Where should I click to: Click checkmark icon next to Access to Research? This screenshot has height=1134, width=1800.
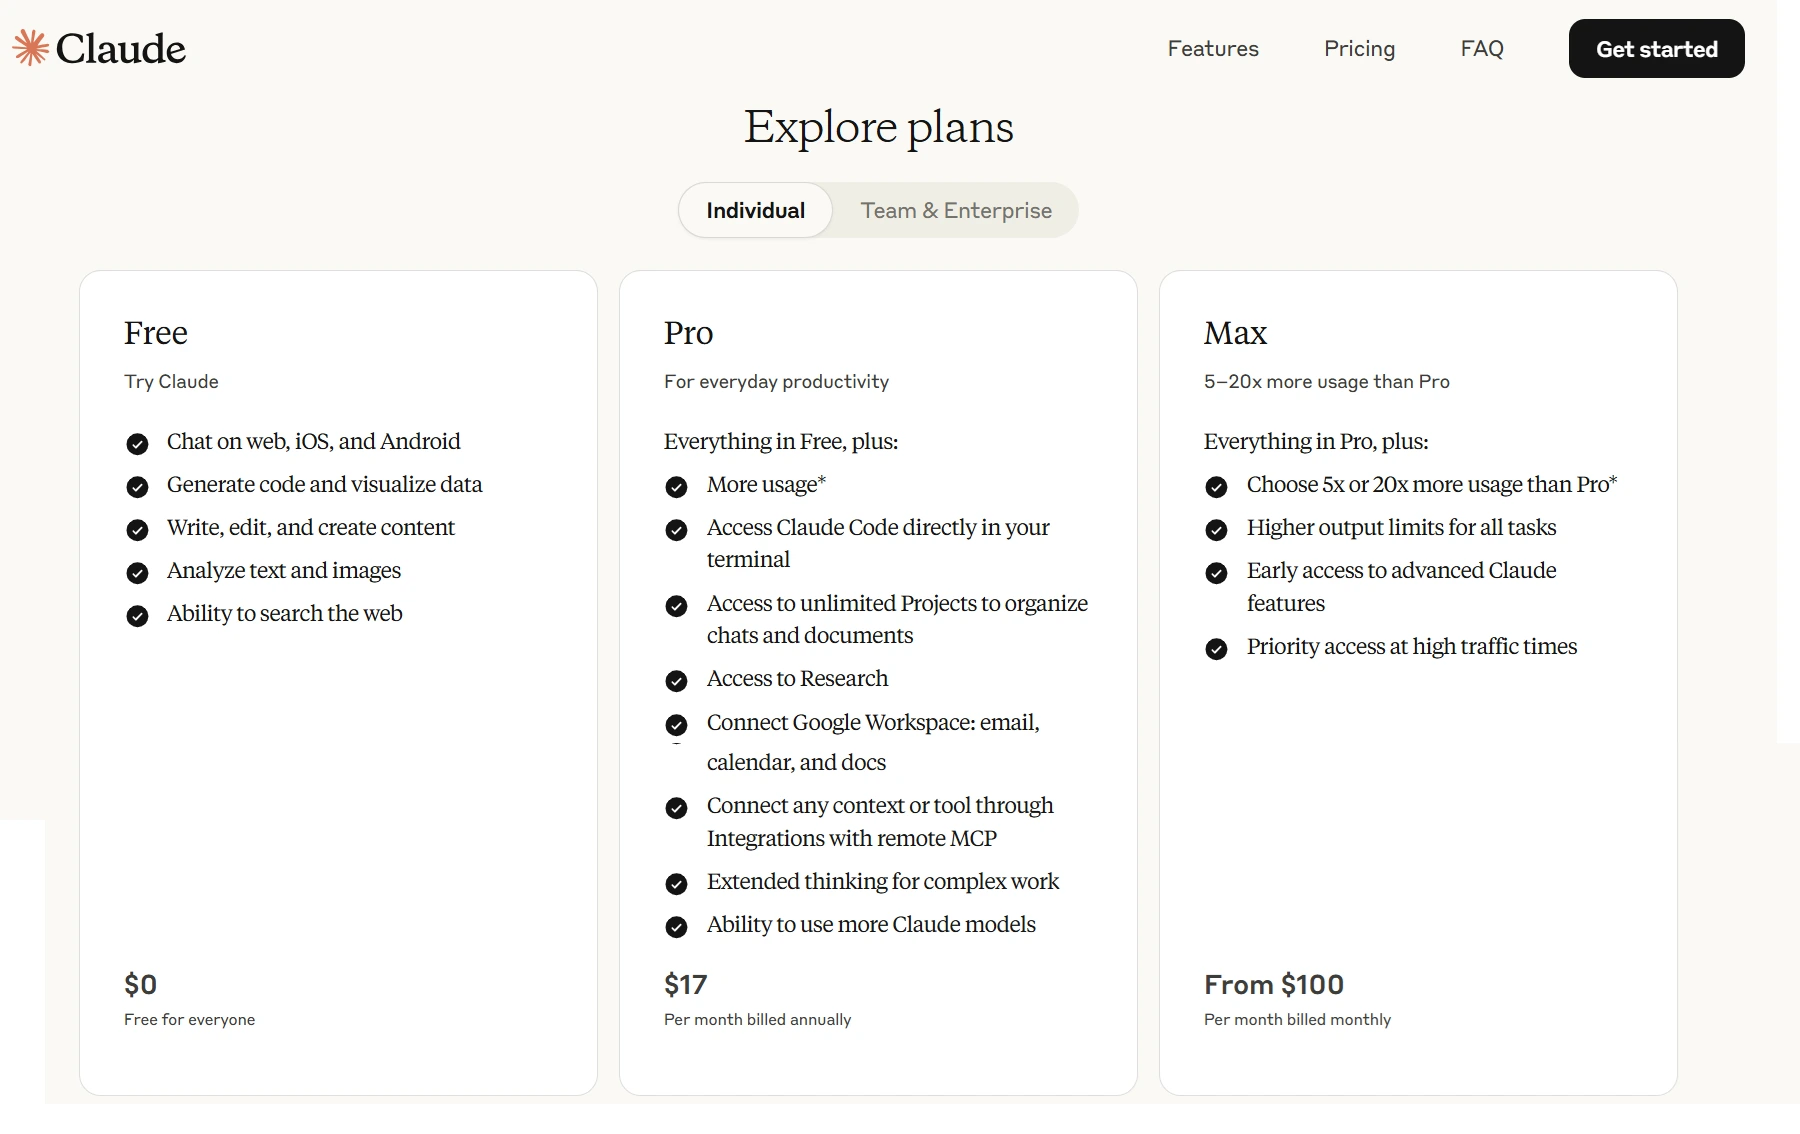click(676, 681)
